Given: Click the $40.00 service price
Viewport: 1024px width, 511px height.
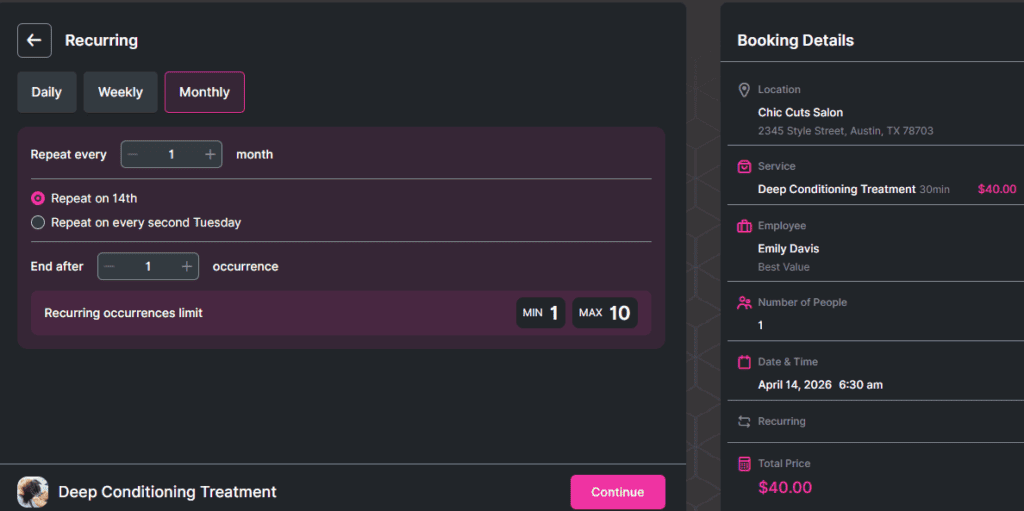Looking at the screenshot, I should tap(997, 190).
